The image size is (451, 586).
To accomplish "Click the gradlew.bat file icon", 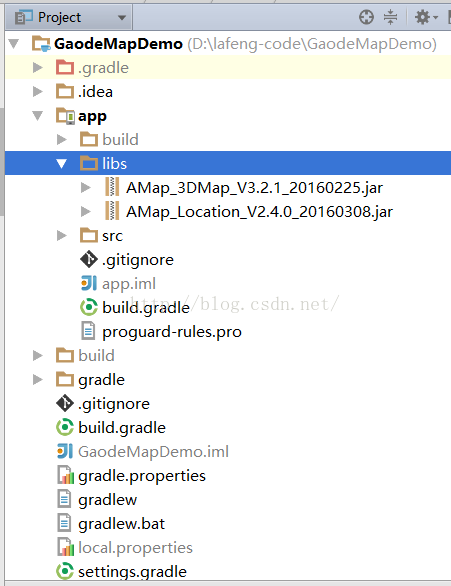I will pyautogui.click(x=64, y=523).
